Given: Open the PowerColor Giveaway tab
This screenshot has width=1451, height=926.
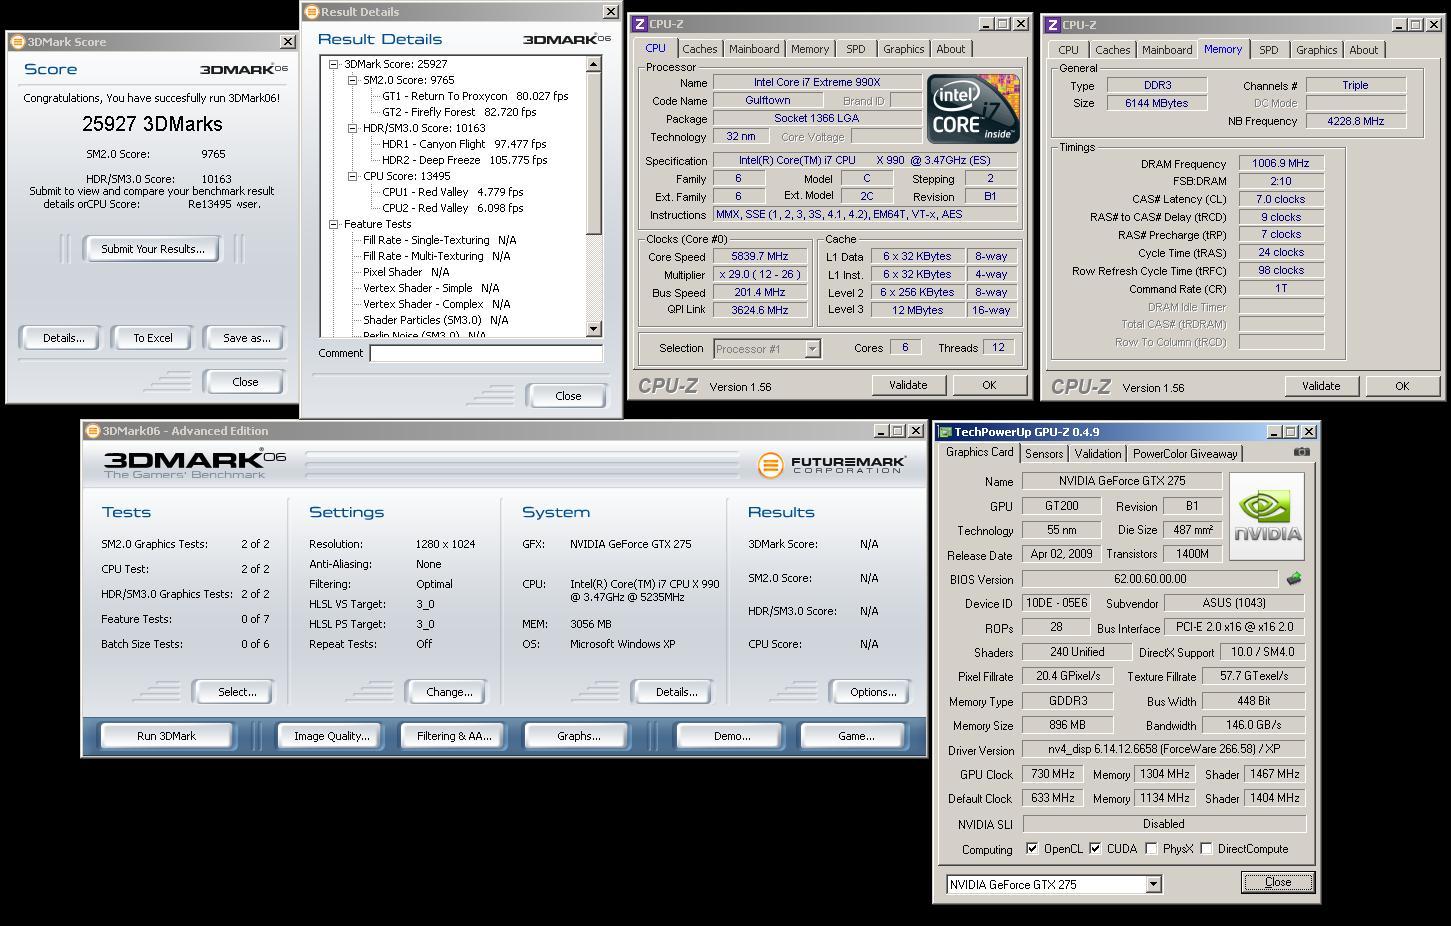Looking at the screenshot, I should tap(1185, 454).
